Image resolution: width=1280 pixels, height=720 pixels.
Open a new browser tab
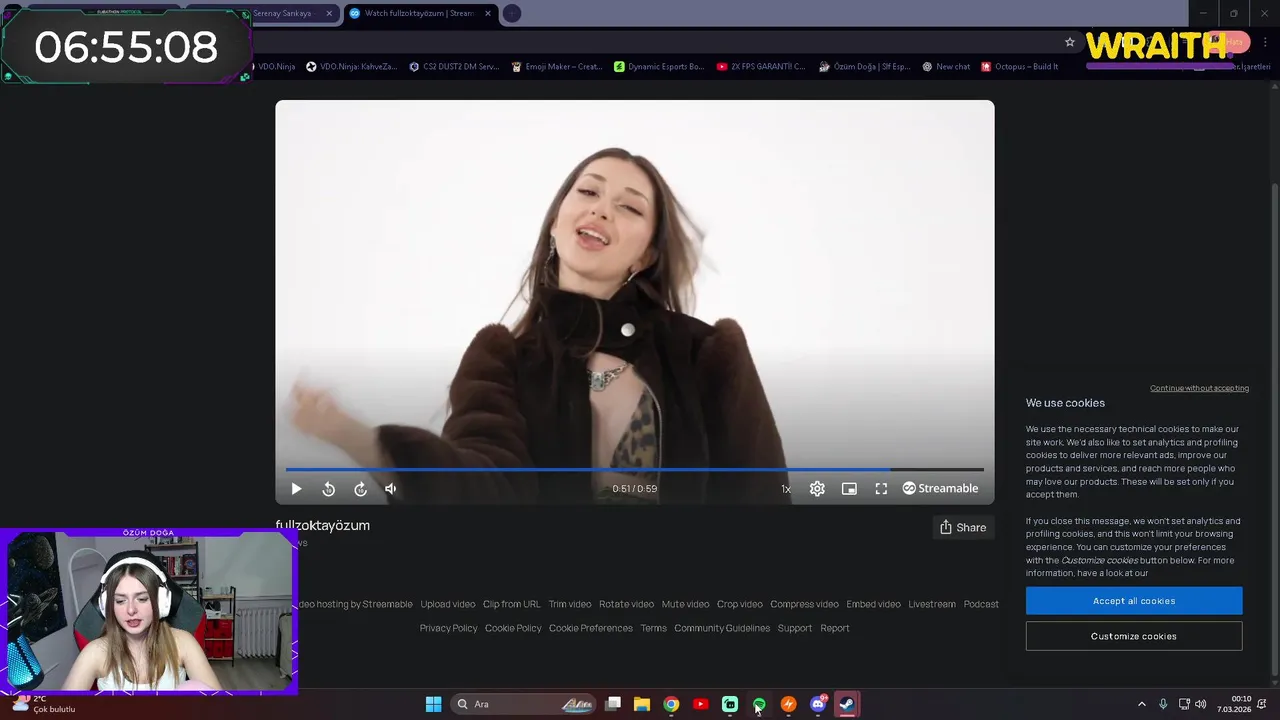click(x=512, y=13)
